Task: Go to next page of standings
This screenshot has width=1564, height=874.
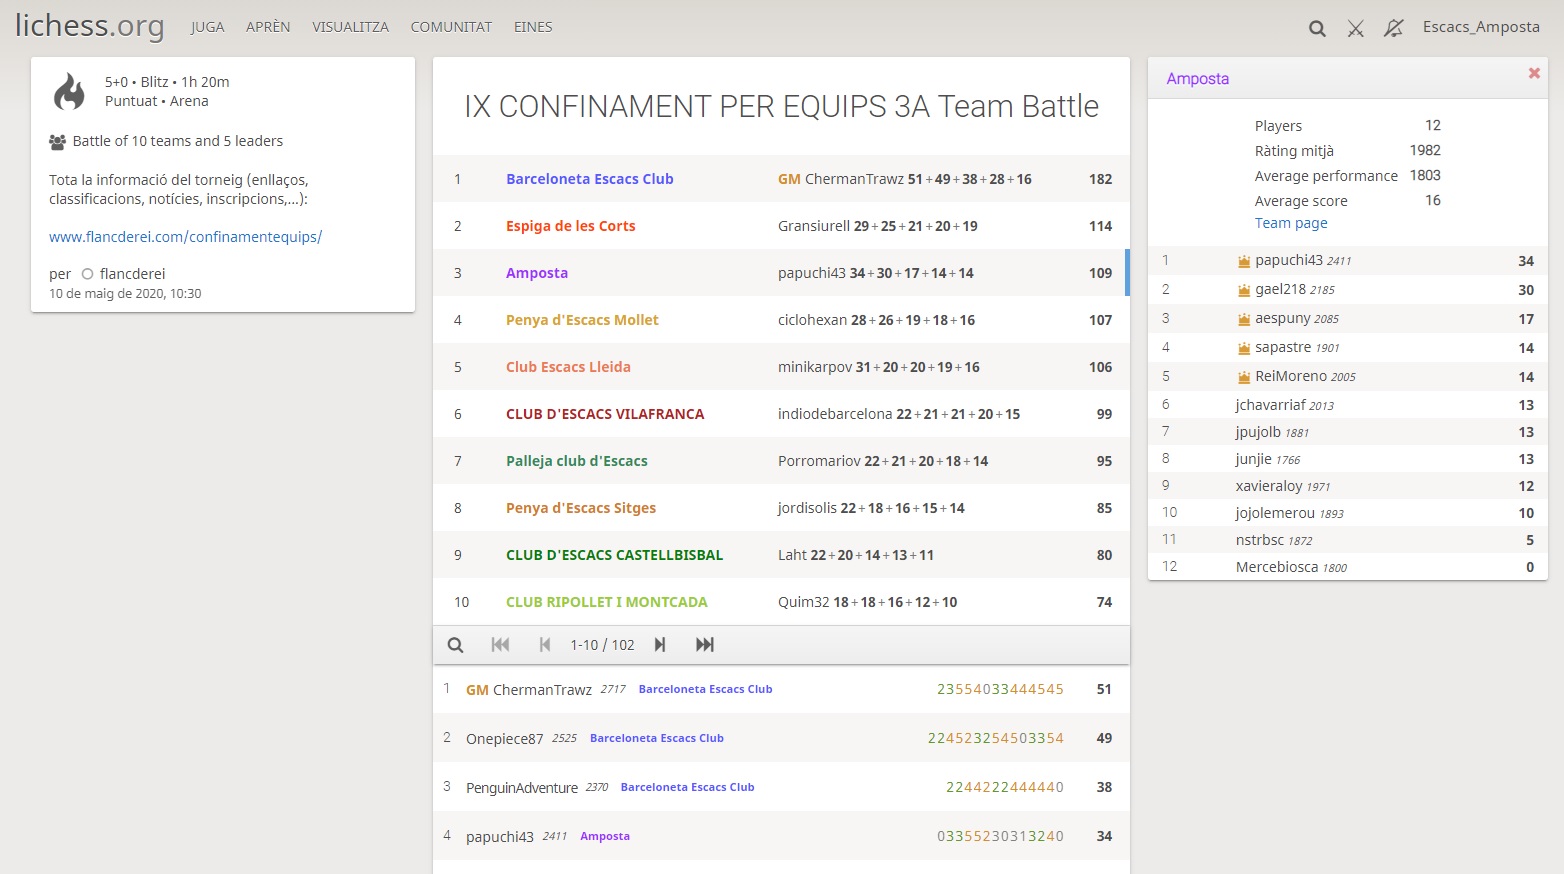Action: point(660,645)
